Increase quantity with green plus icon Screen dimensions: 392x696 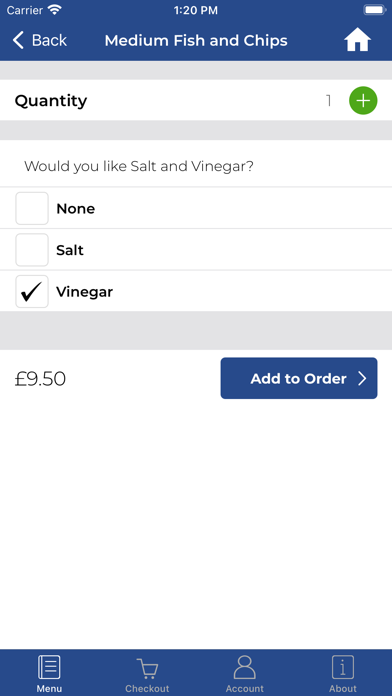363,101
